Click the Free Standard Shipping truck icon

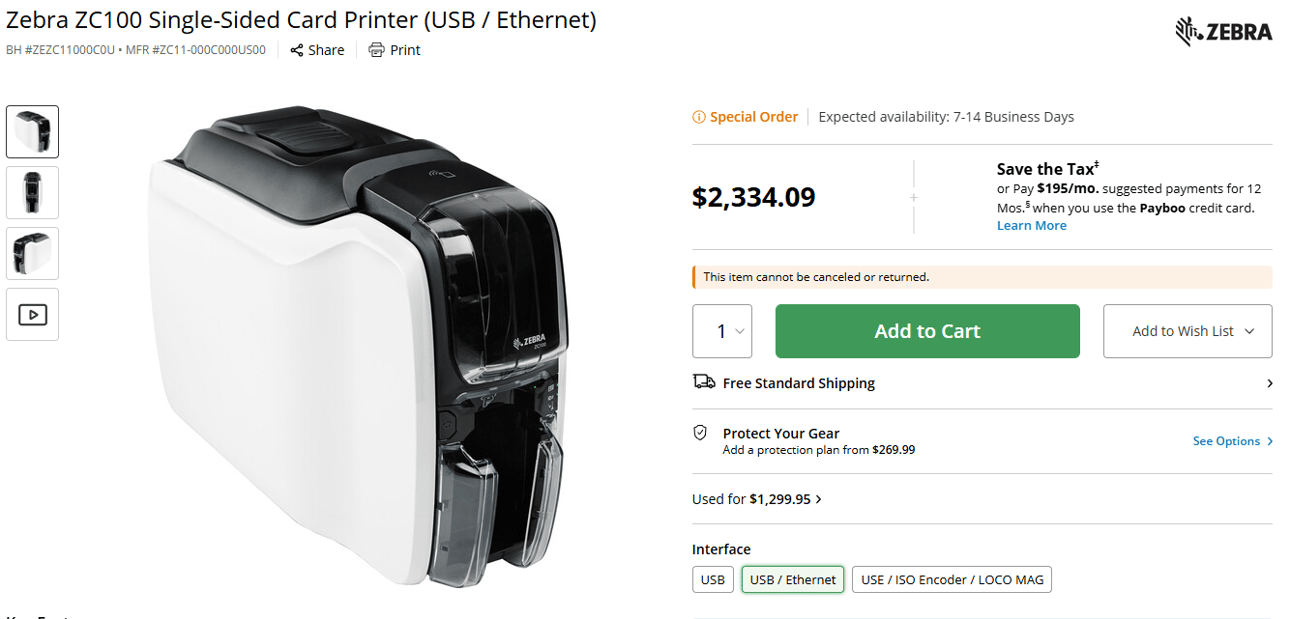point(703,381)
